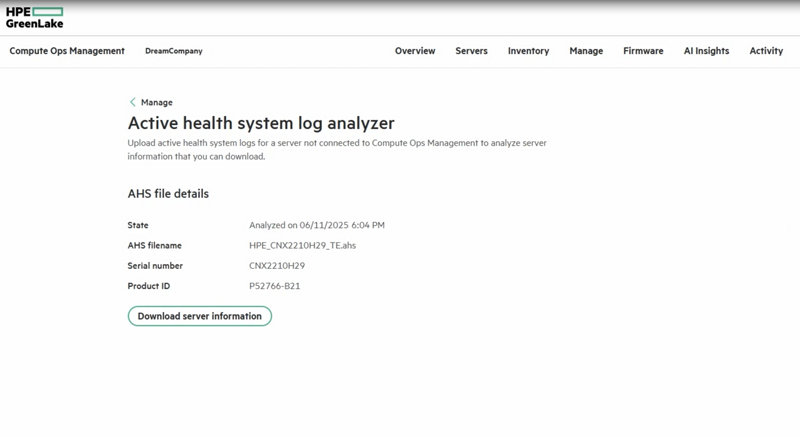Select the State label
Image resolution: width=800 pixels, height=437 pixels.
coord(138,225)
